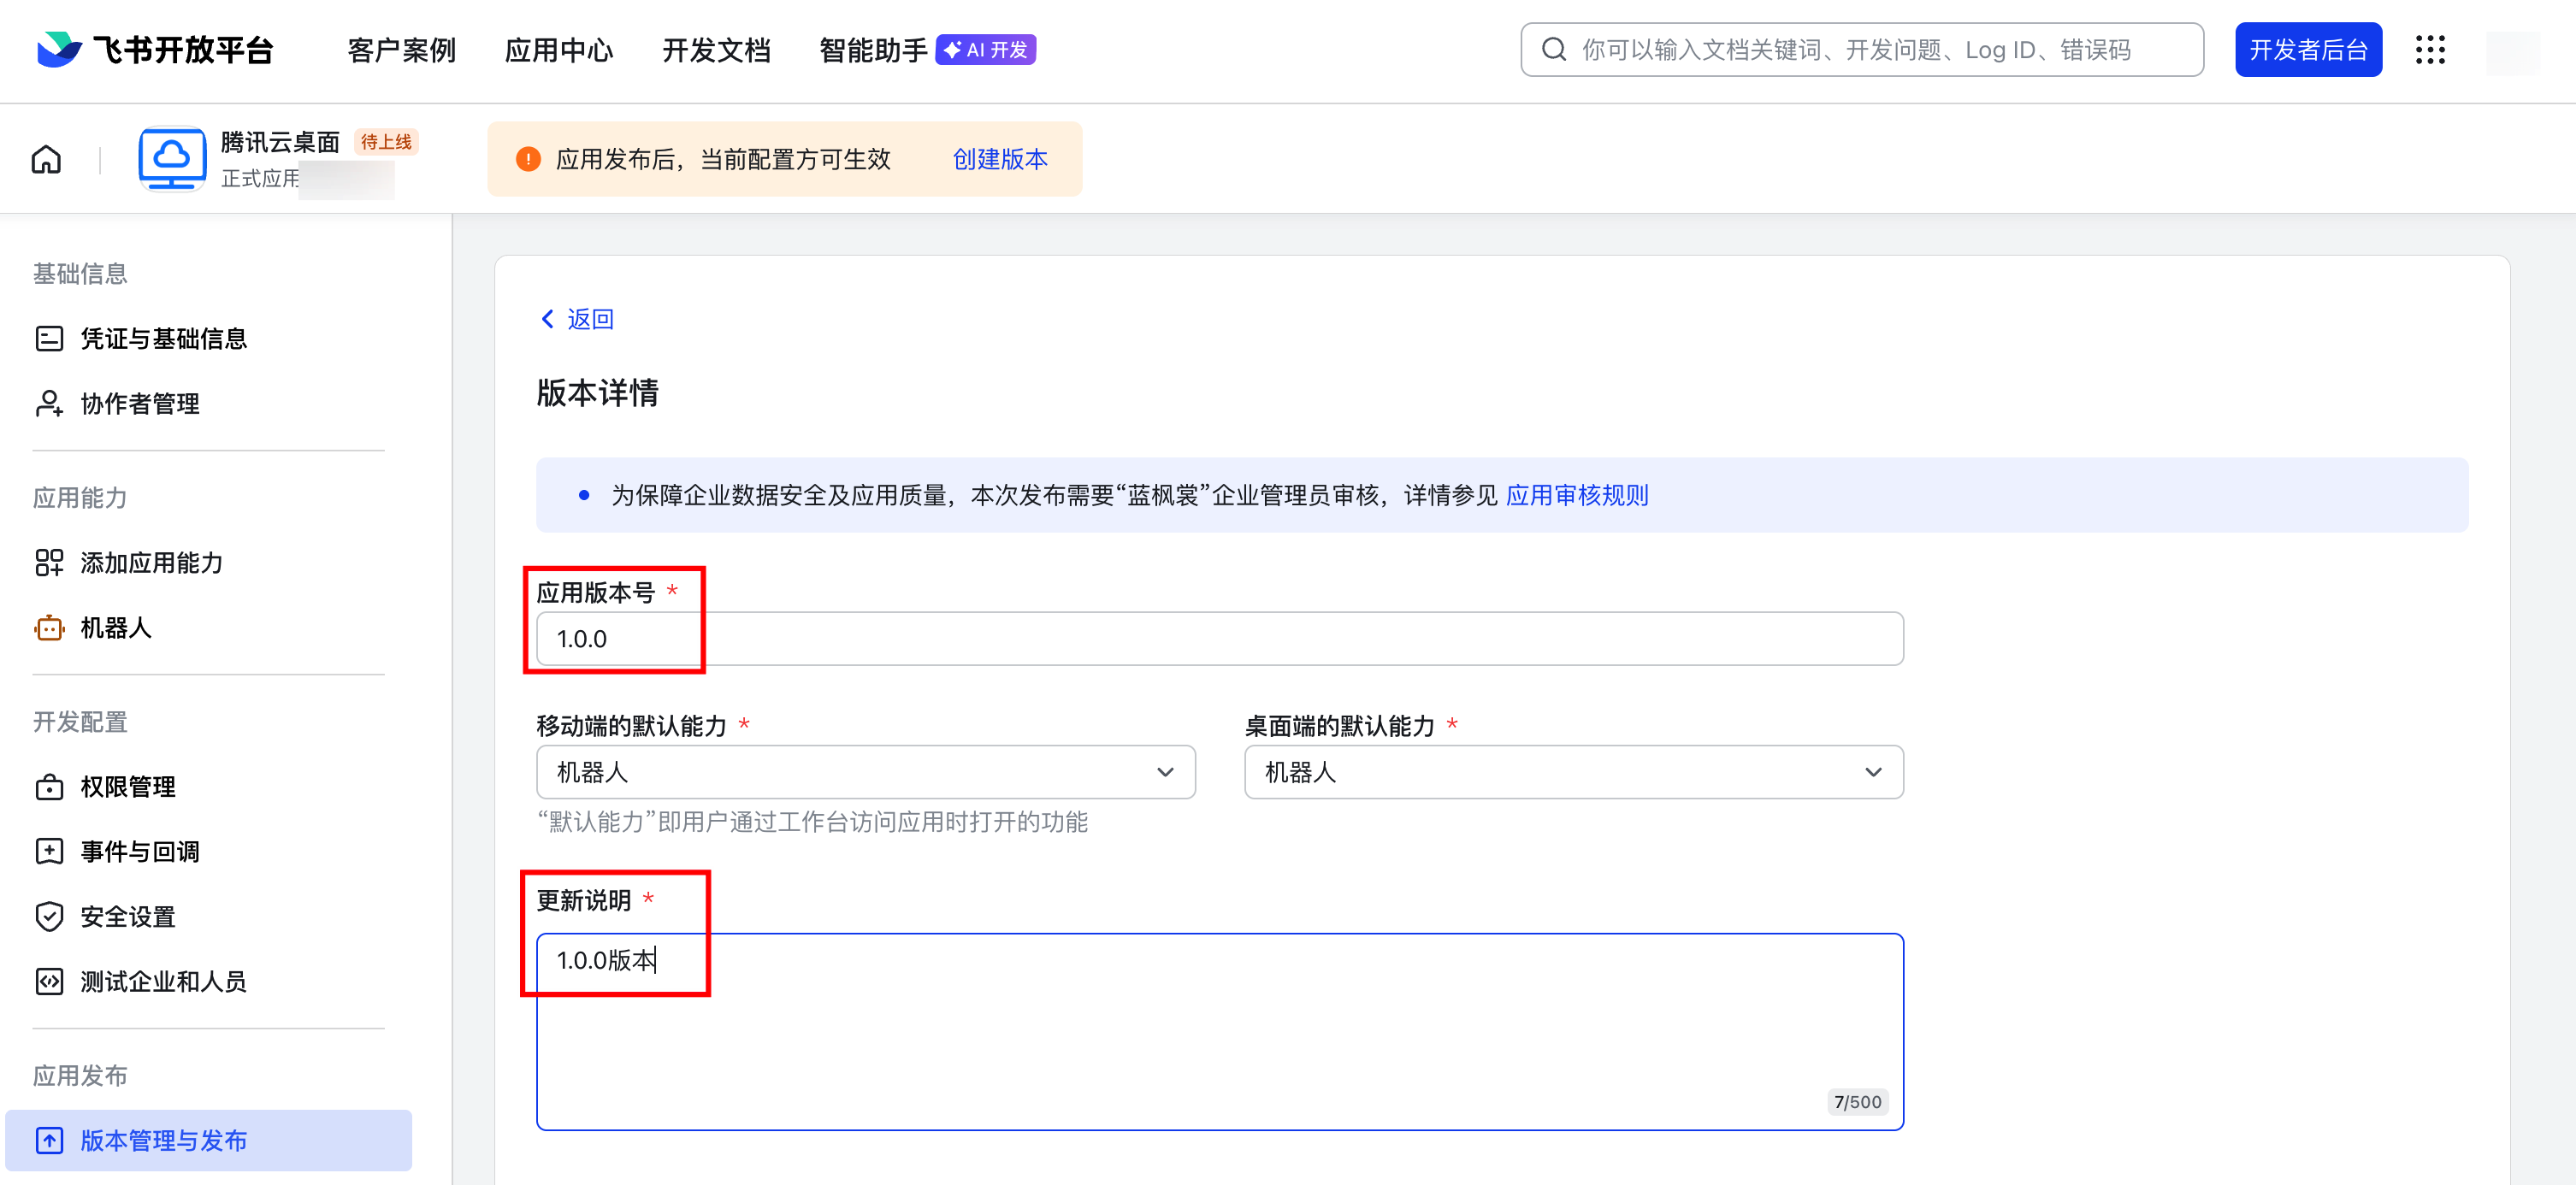Click the 创建版本 link

(x=999, y=159)
